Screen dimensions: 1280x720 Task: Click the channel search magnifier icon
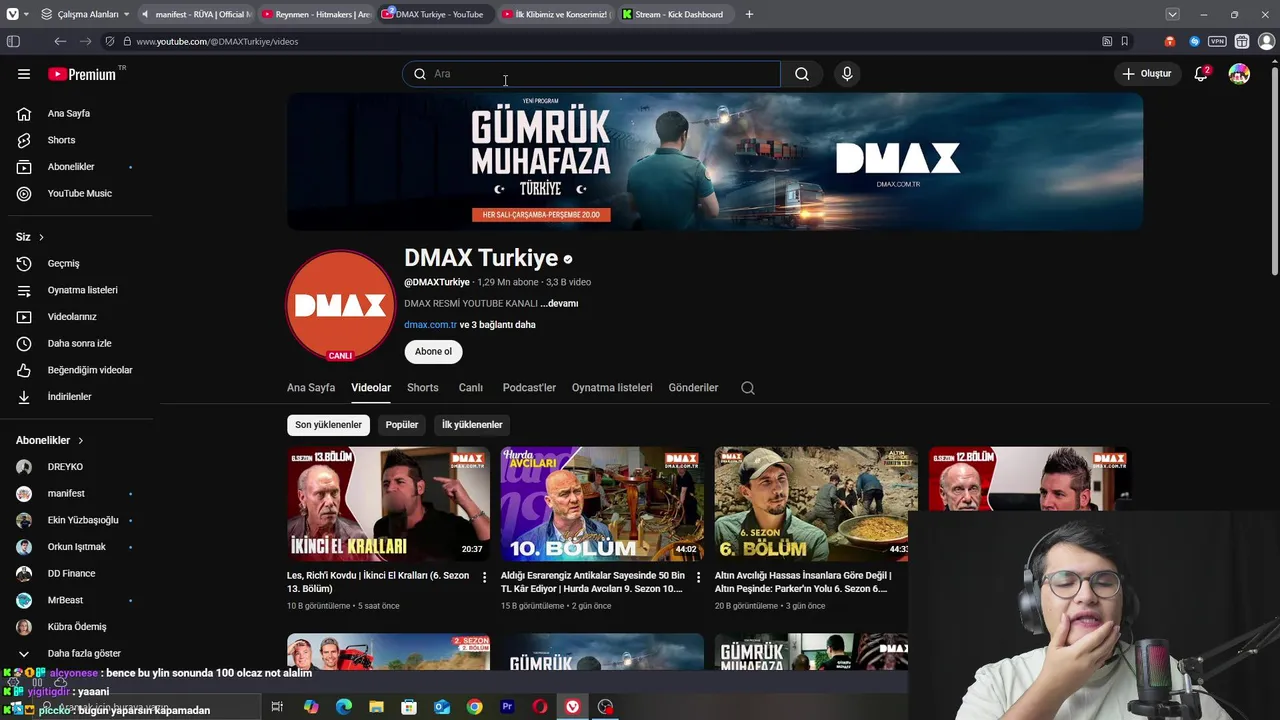[x=748, y=388]
